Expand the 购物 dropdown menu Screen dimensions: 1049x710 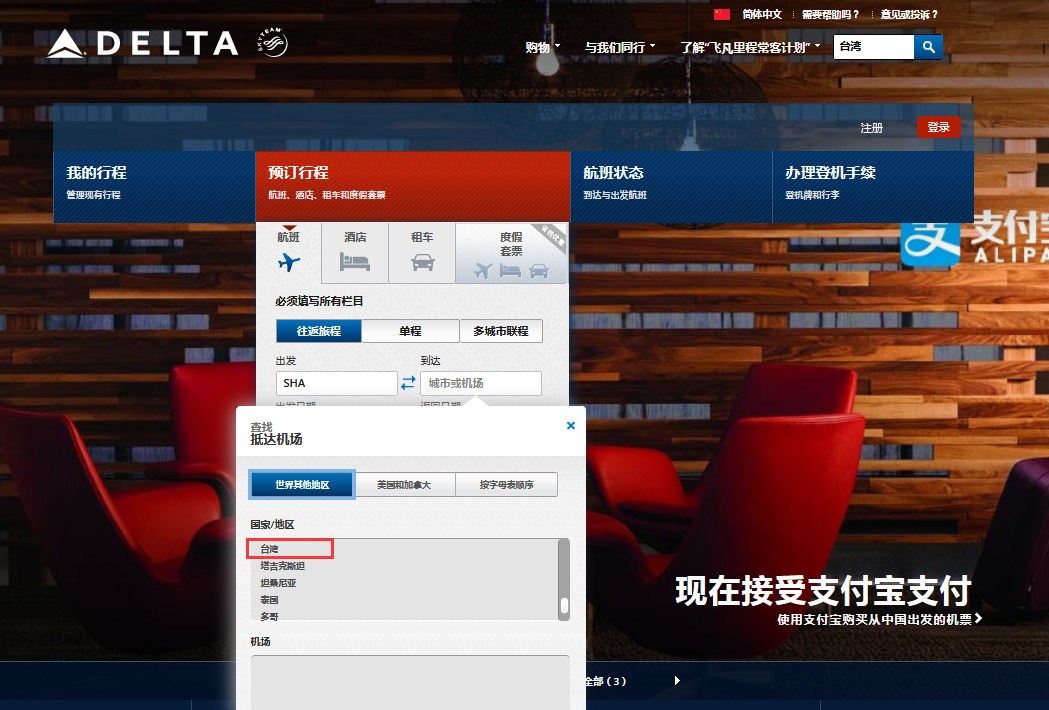coord(543,47)
